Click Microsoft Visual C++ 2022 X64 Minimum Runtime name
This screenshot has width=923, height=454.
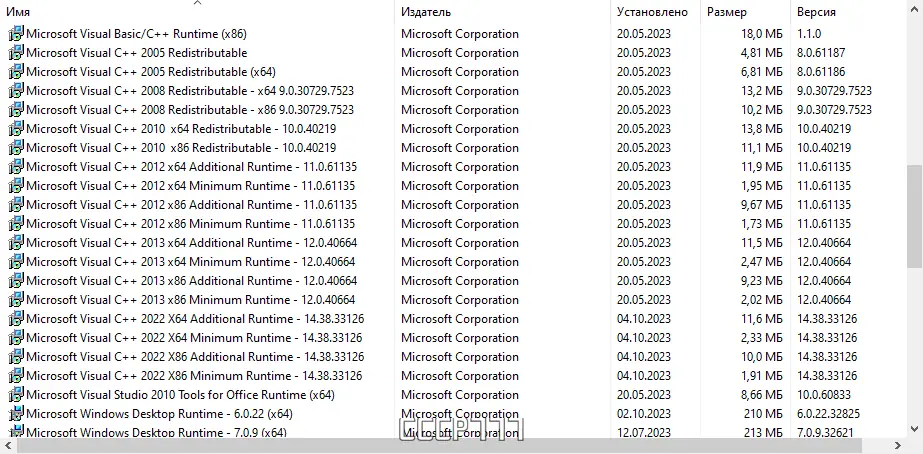coord(194,337)
